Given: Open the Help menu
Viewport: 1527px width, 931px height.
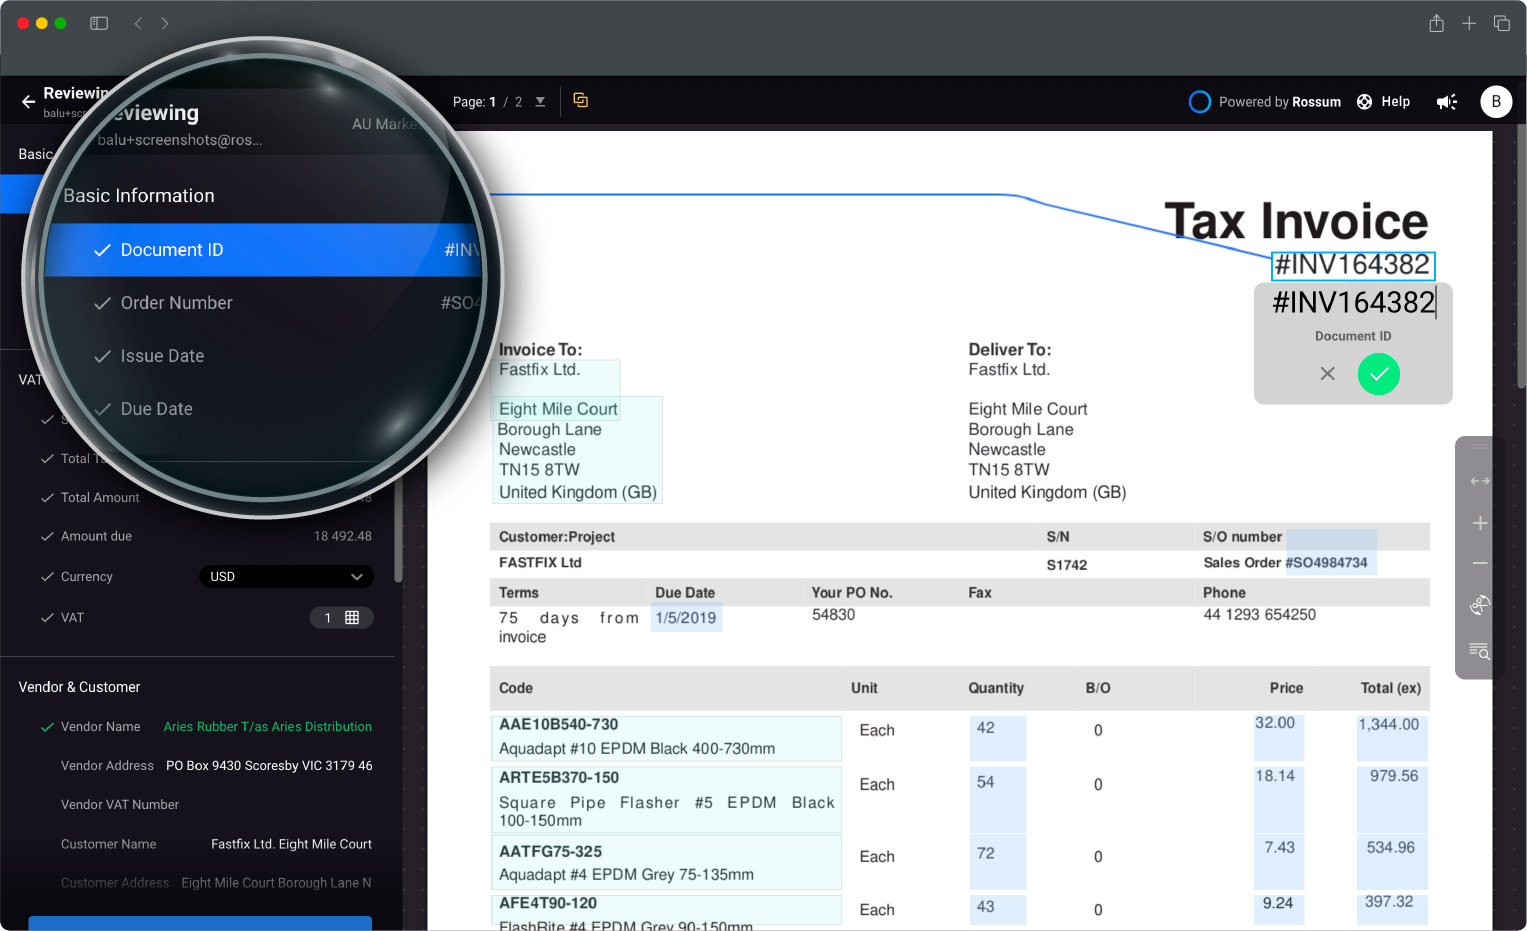Looking at the screenshot, I should tap(1384, 102).
